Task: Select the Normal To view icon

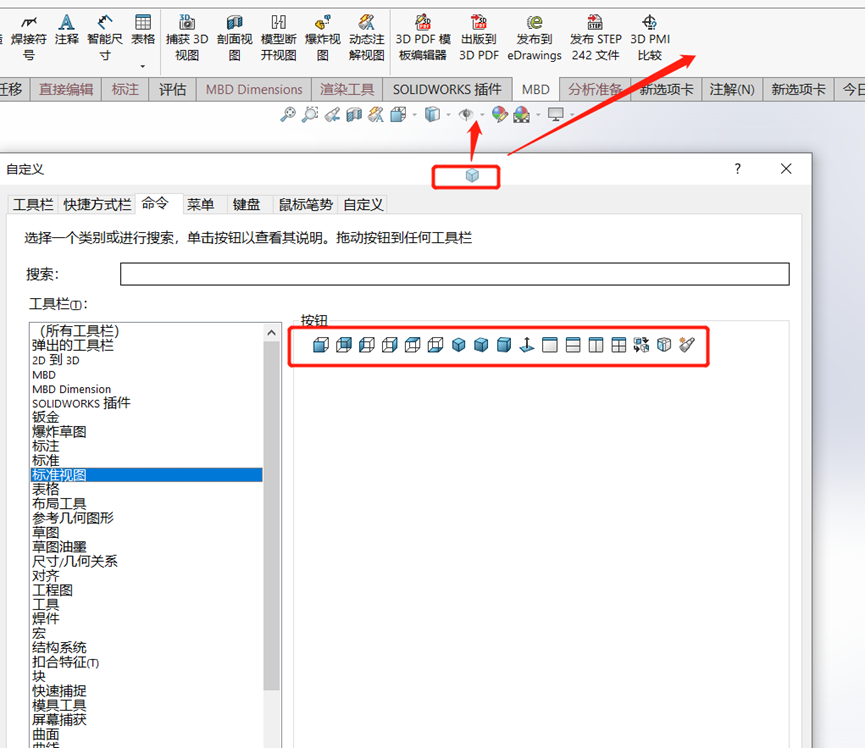Action: pos(527,344)
